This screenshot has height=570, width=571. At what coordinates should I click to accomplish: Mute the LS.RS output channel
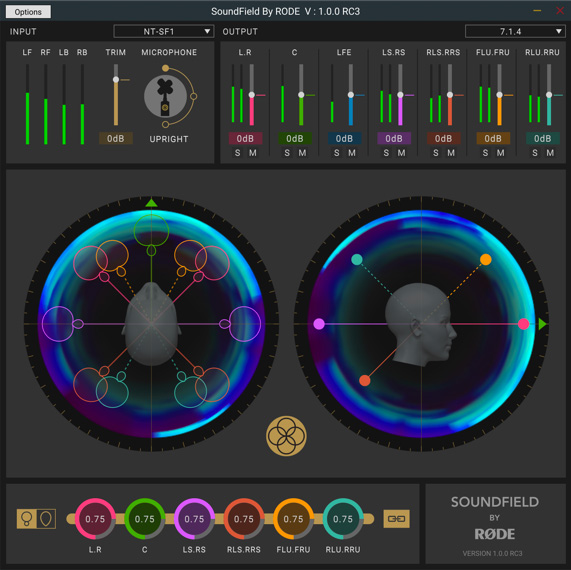pyautogui.click(x=401, y=153)
